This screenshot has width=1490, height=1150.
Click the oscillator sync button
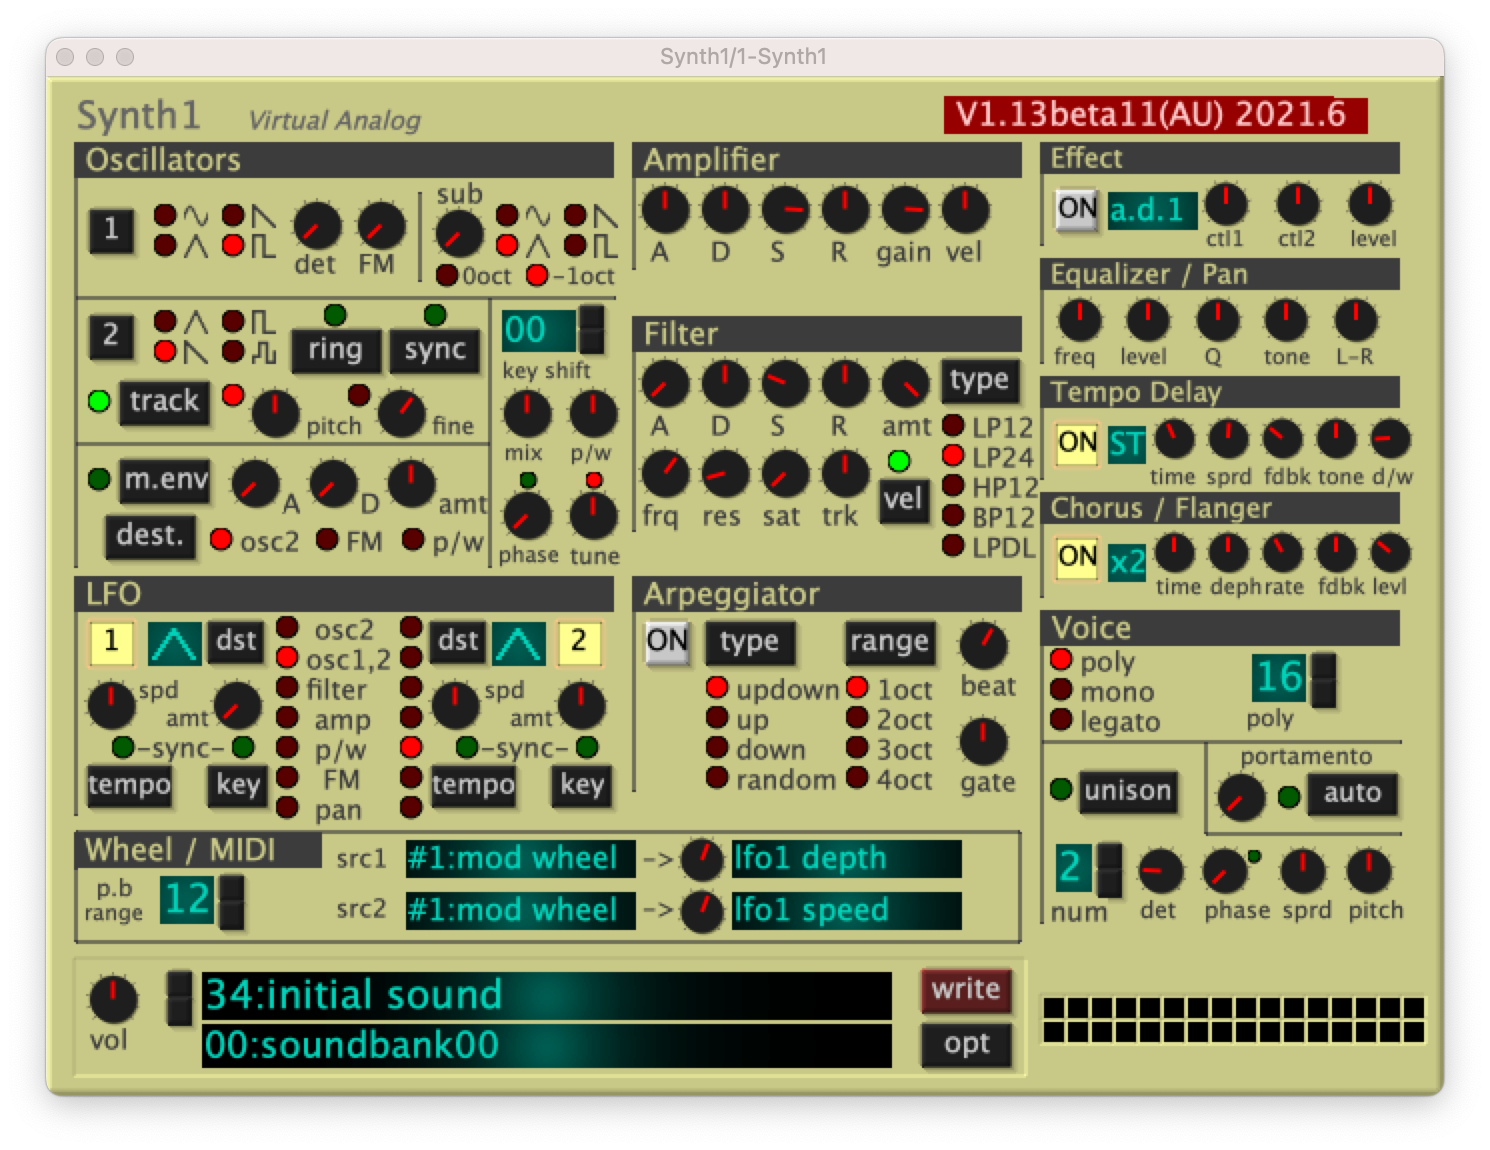point(435,350)
